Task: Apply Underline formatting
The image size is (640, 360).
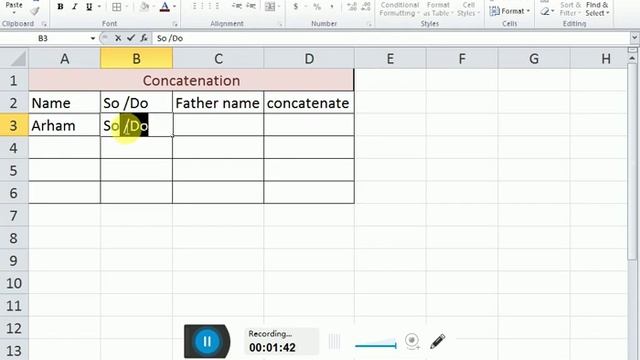Action: tap(89, 7)
